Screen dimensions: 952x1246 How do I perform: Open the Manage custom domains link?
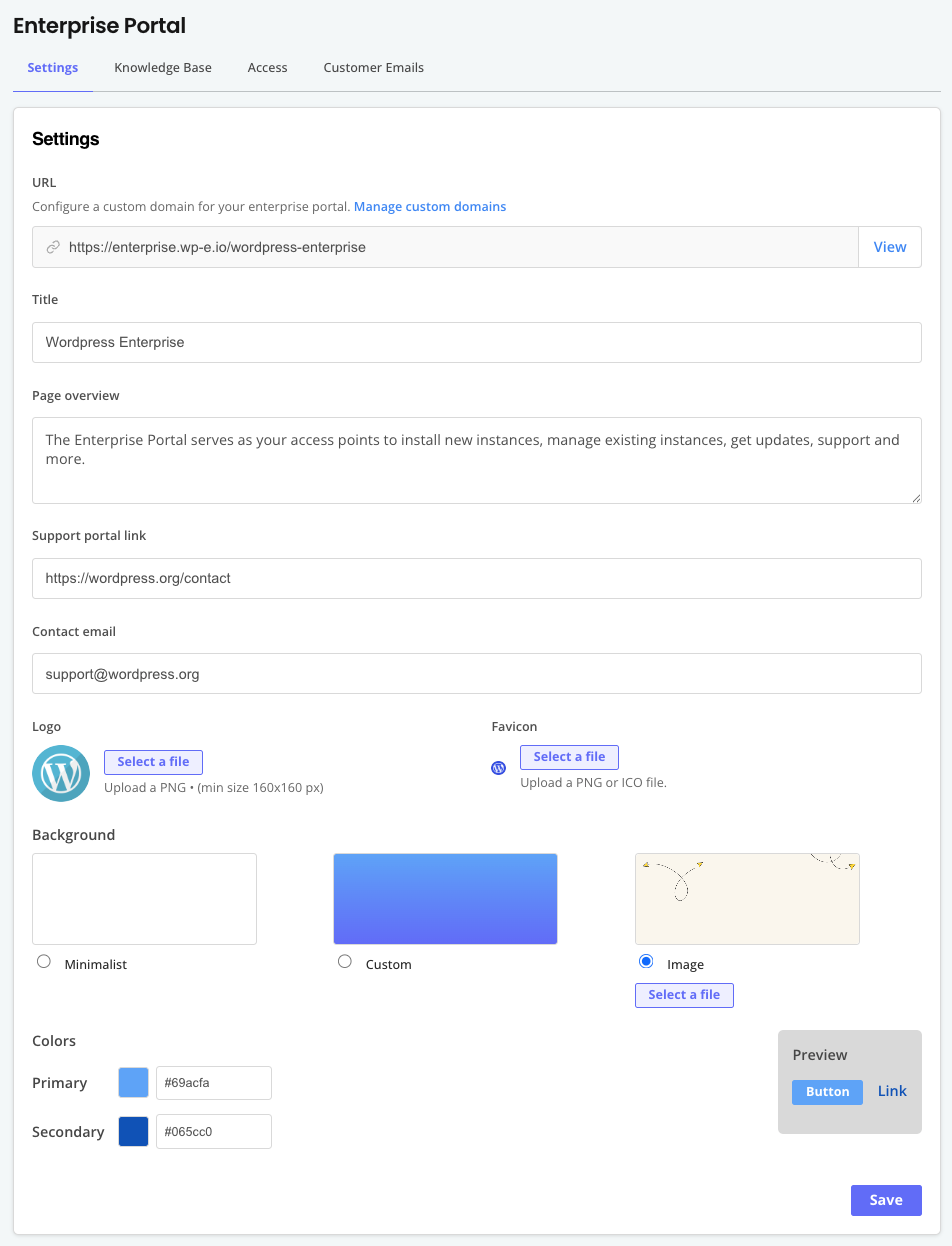click(x=430, y=206)
